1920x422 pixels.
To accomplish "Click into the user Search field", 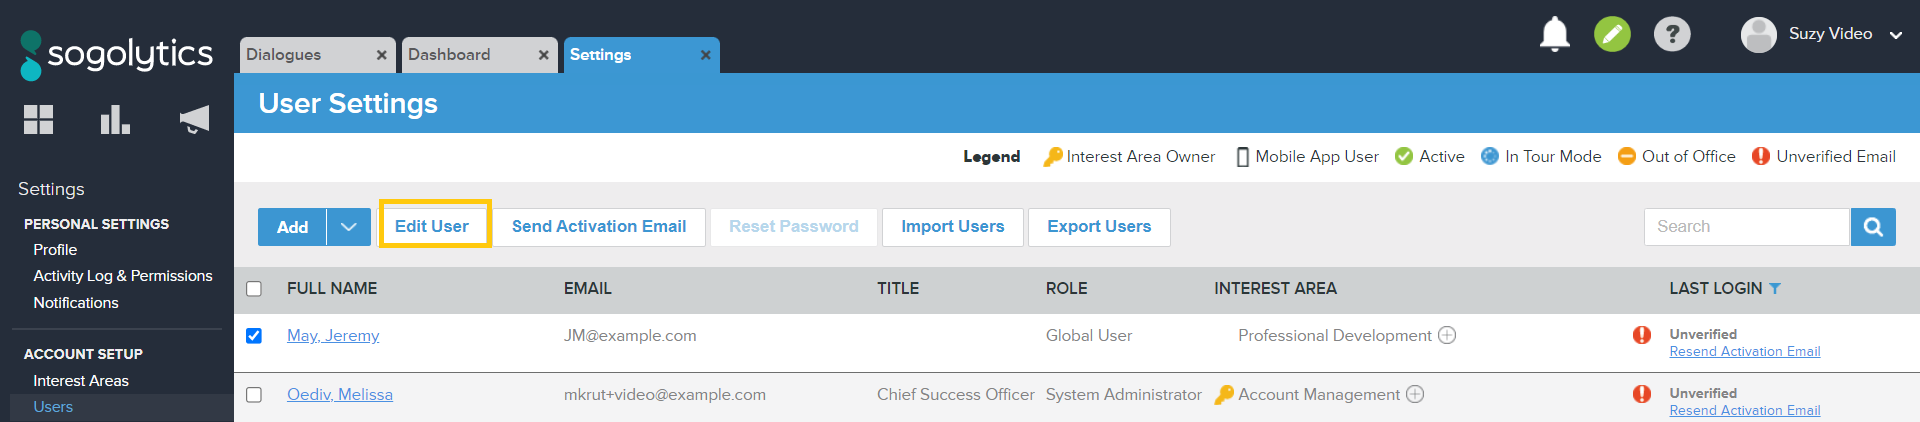I will (x=1745, y=227).
